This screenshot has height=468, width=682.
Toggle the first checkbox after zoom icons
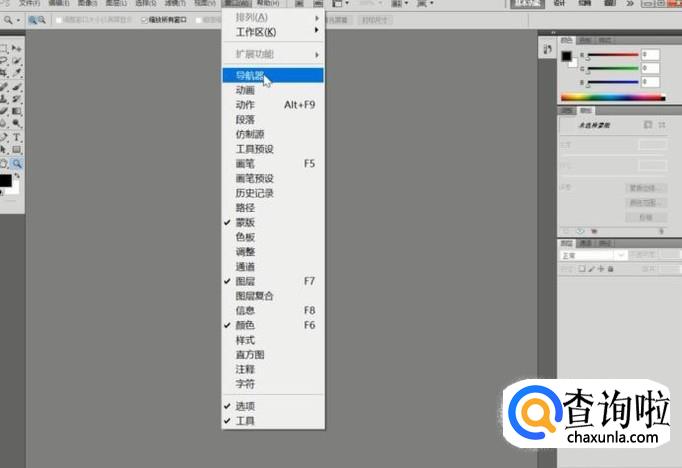tap(59, 20)
